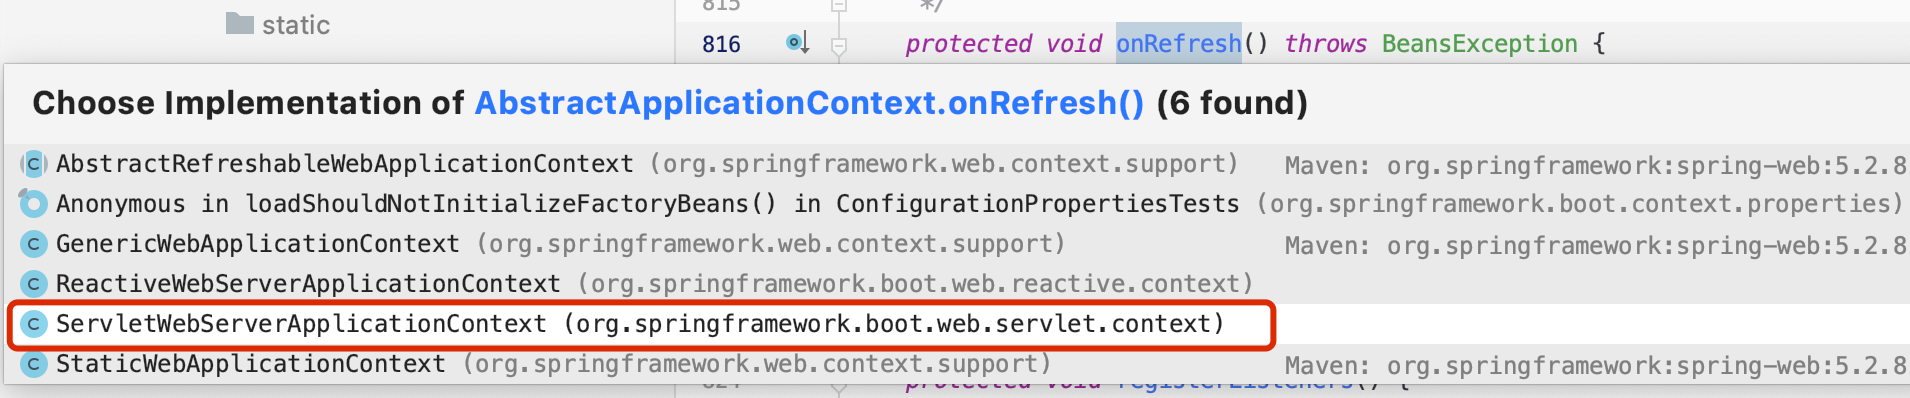Image resolution: width=1910 pixels, height=398 pixels.
Task: Click the static folder icon
Action: (240, 23)
